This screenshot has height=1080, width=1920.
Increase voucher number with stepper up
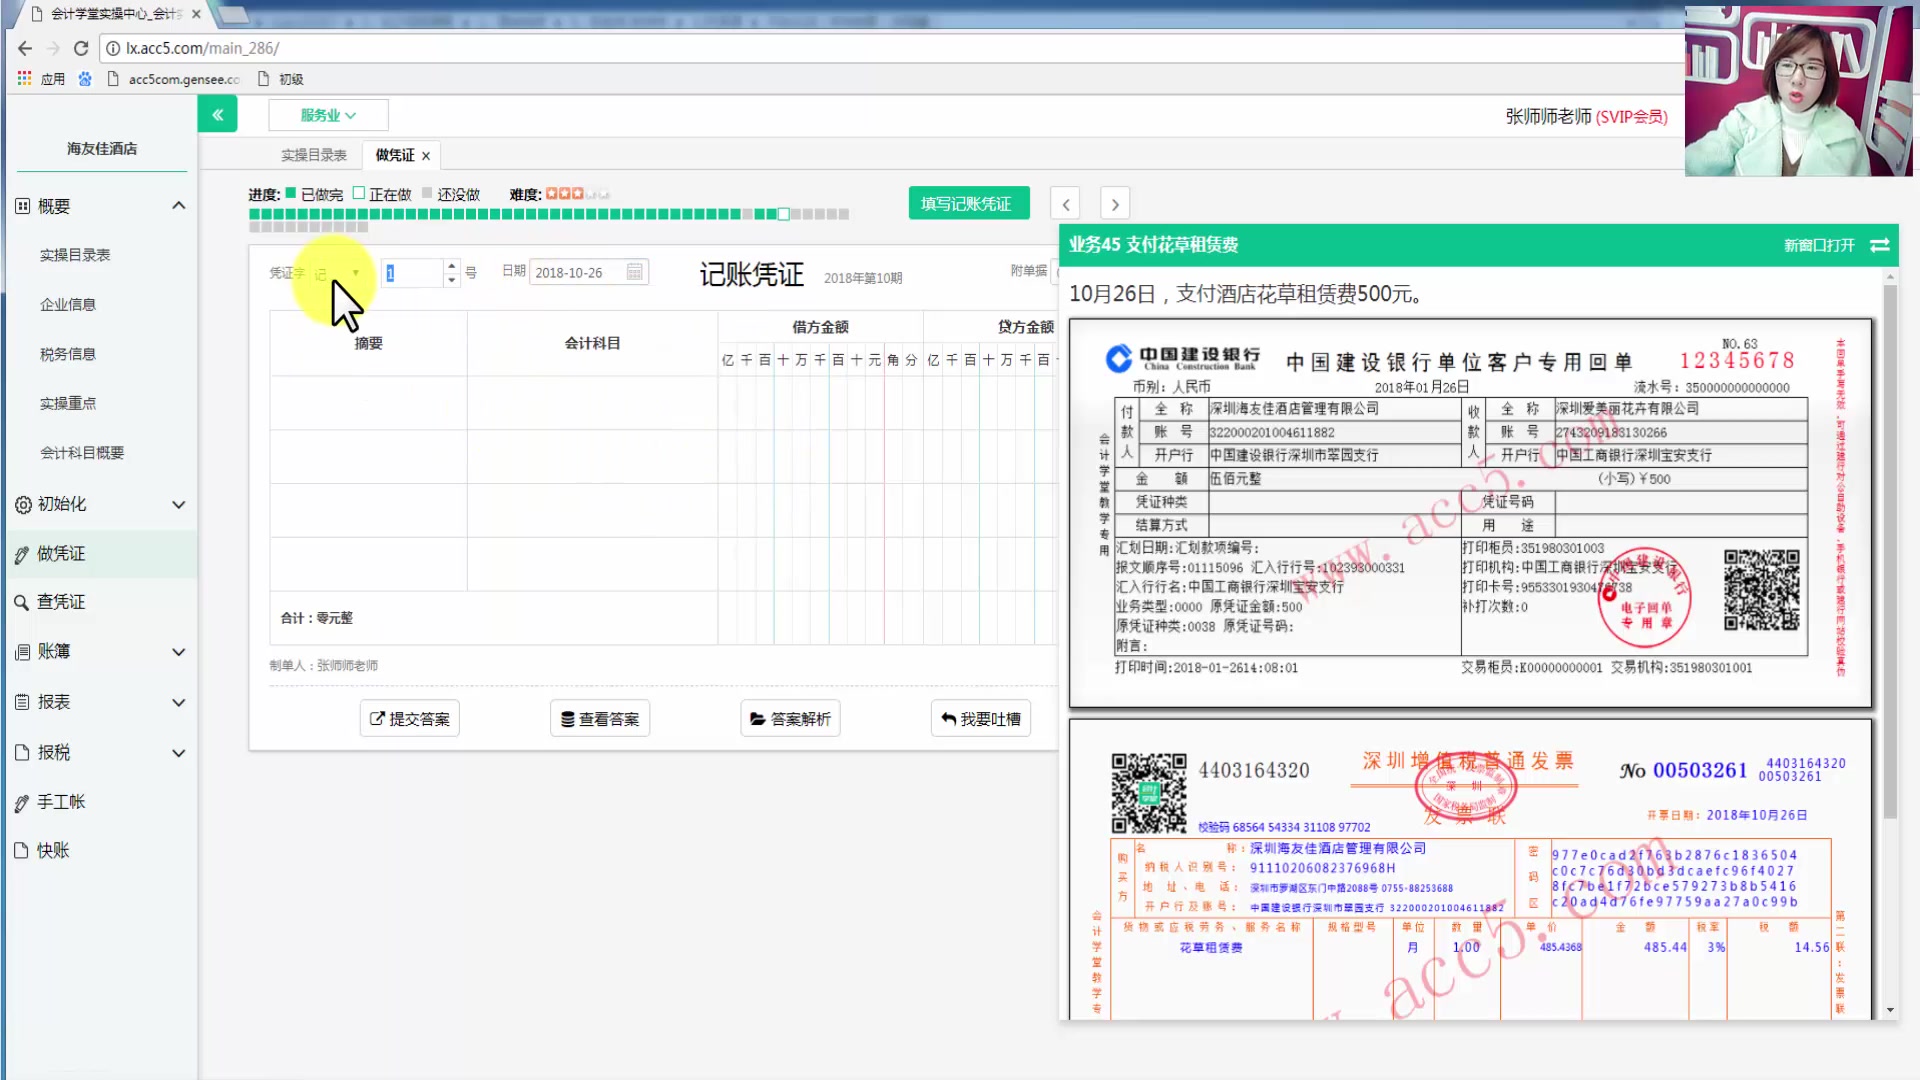tap(452, 266)
